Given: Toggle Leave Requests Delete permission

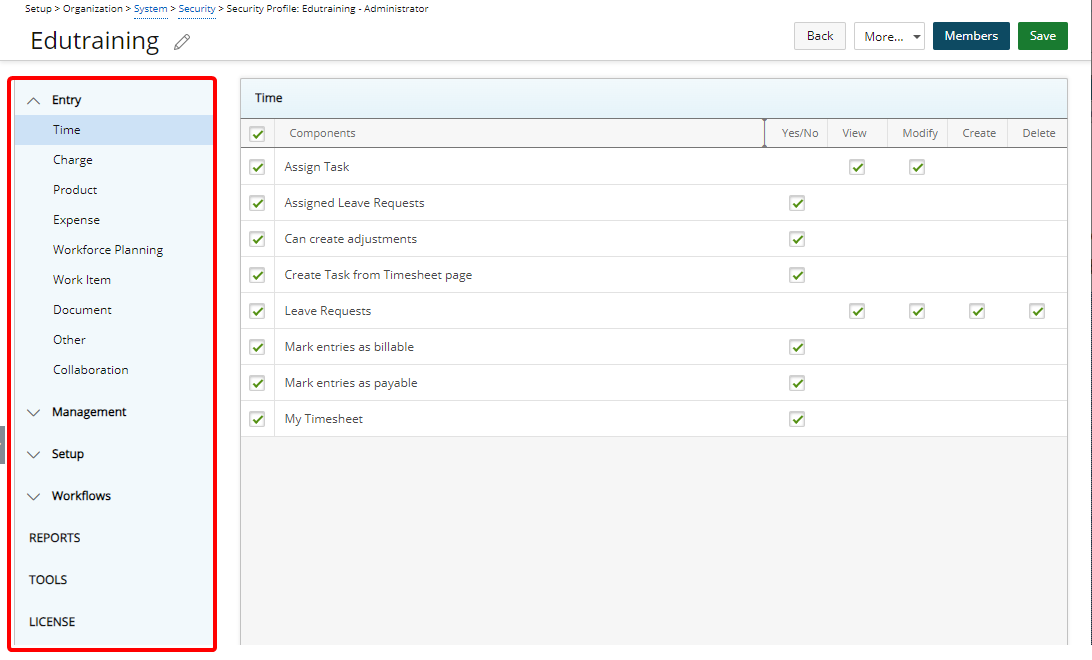Looking at the screenshot, I should click(1037, 311).
